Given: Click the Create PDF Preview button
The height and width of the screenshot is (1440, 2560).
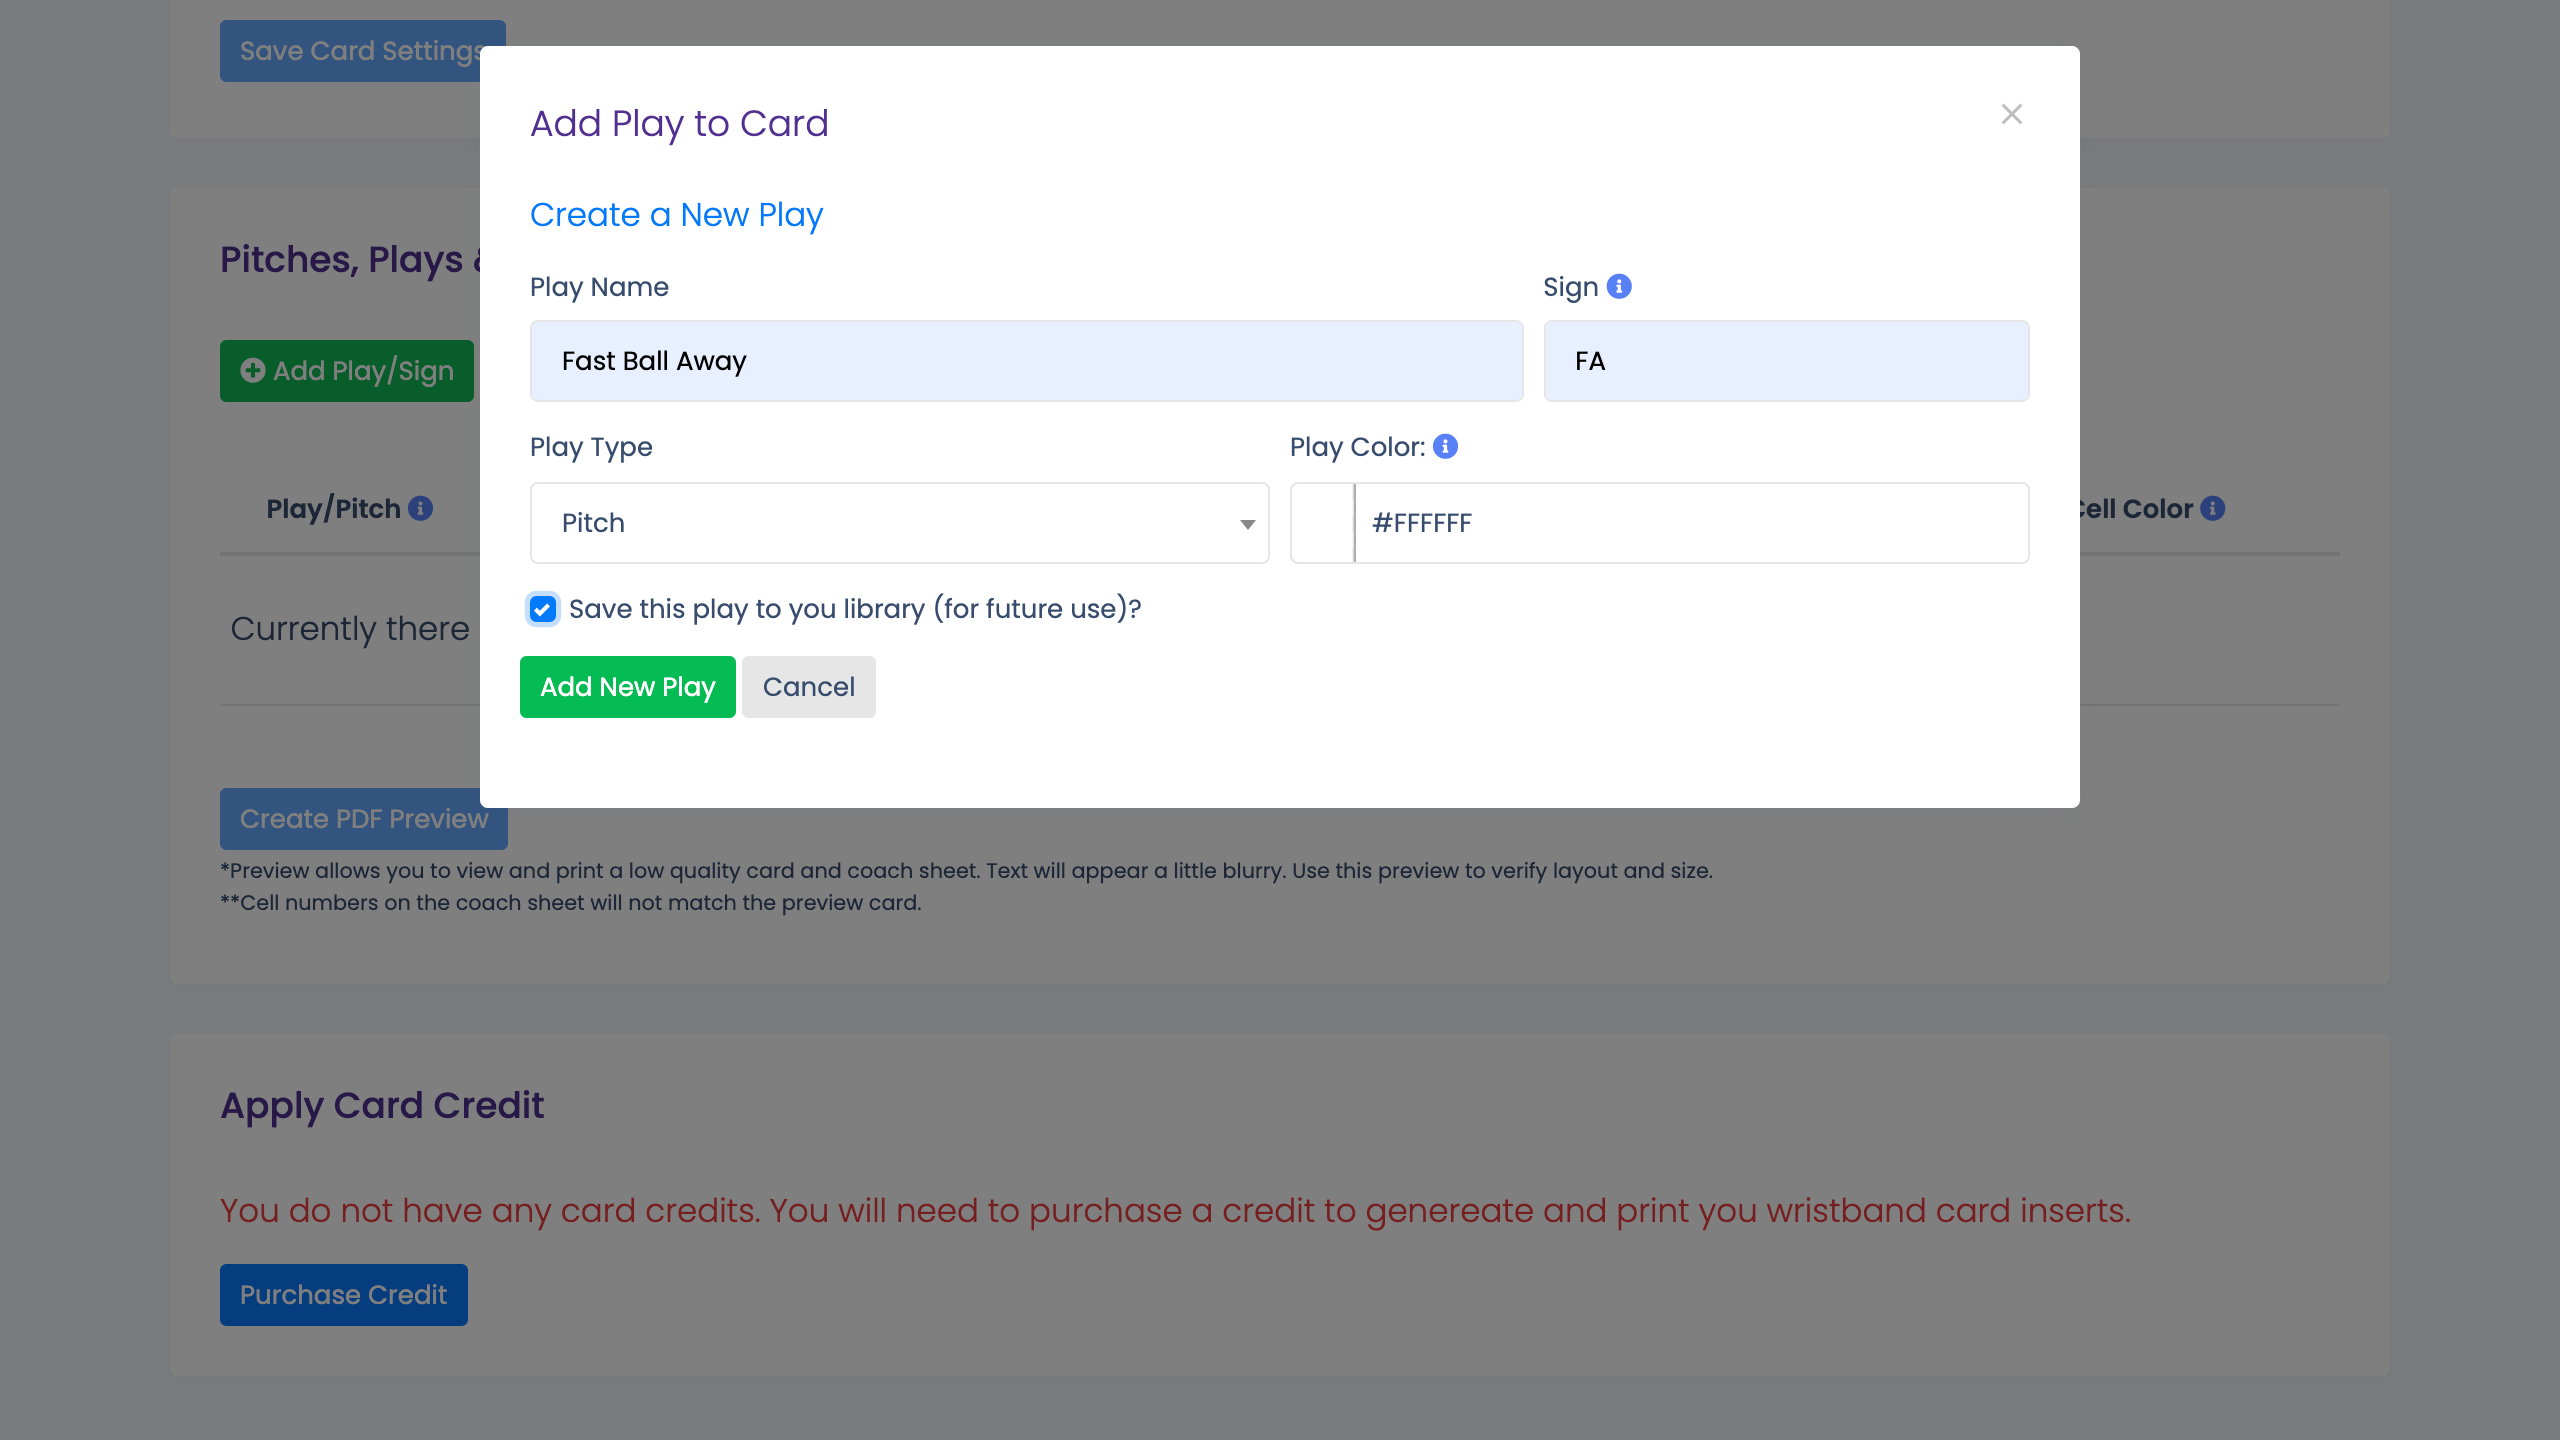Looking at the screenshot, I should point(362,818).
